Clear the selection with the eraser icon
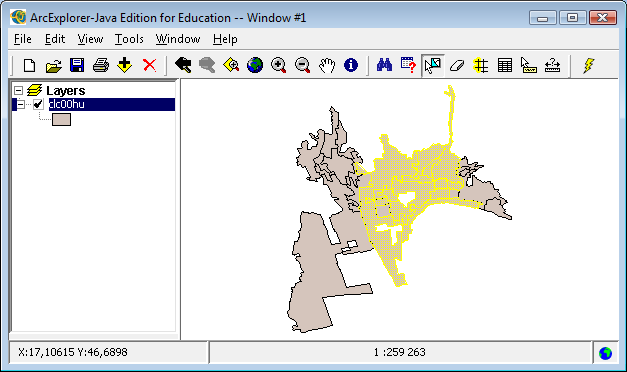Viewport: 627px width, 372px height. tap(457, 65)
